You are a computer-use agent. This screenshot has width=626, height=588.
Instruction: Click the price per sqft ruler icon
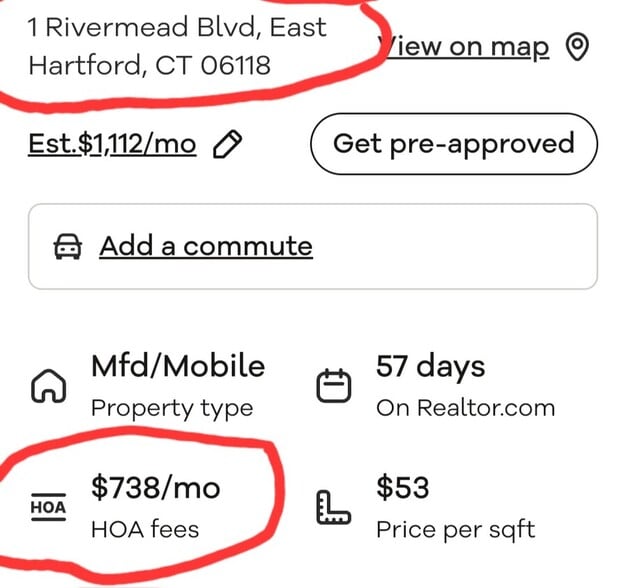[333, 508]
